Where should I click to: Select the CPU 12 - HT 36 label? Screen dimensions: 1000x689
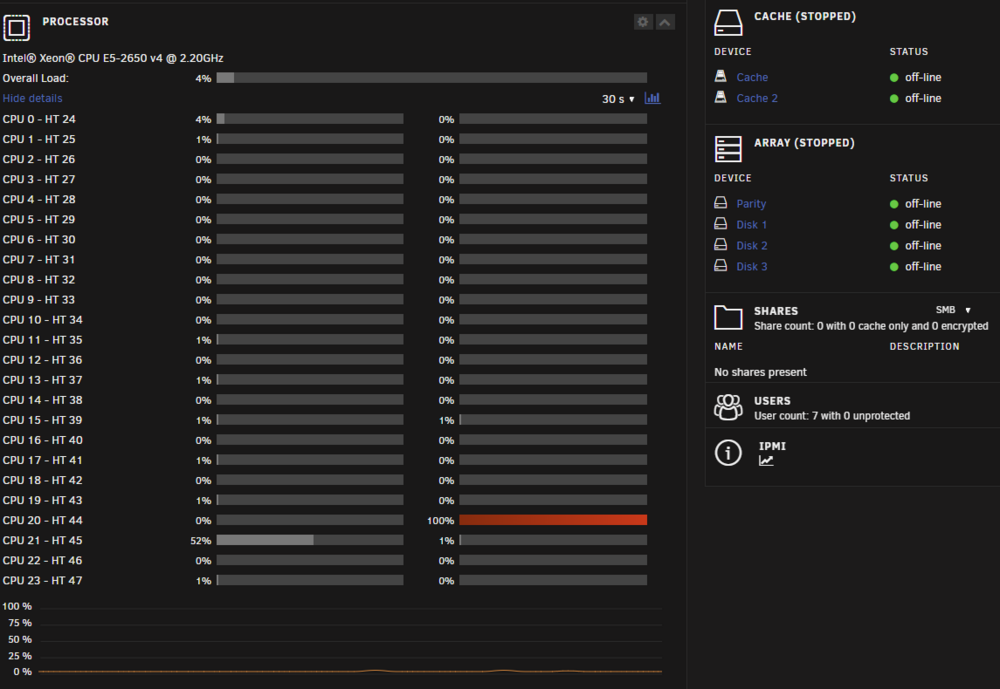43,360
